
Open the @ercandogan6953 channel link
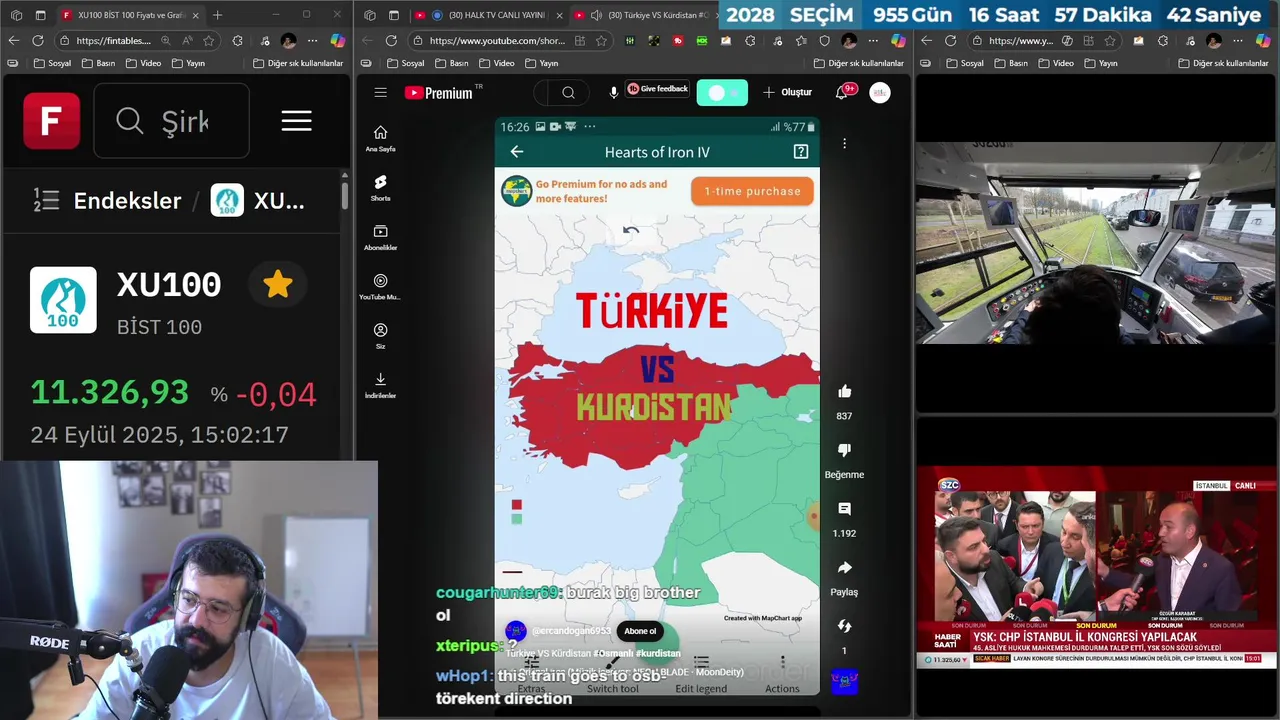[571, 631]
